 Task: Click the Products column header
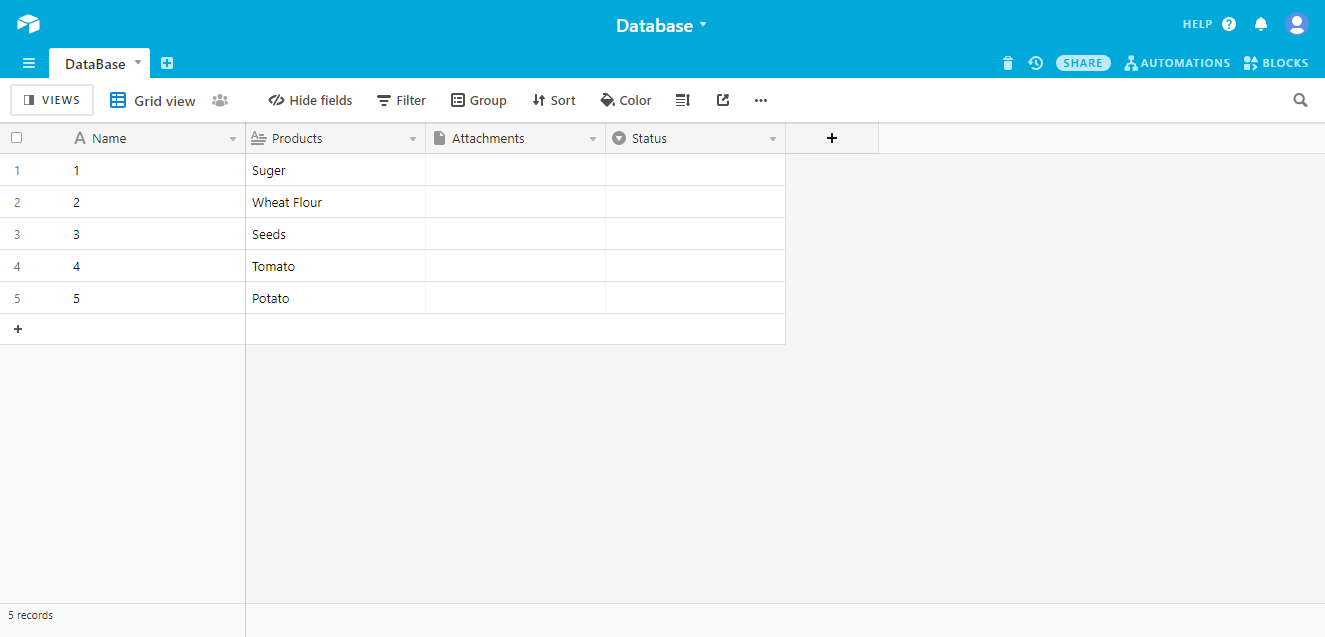coord(336,138)
